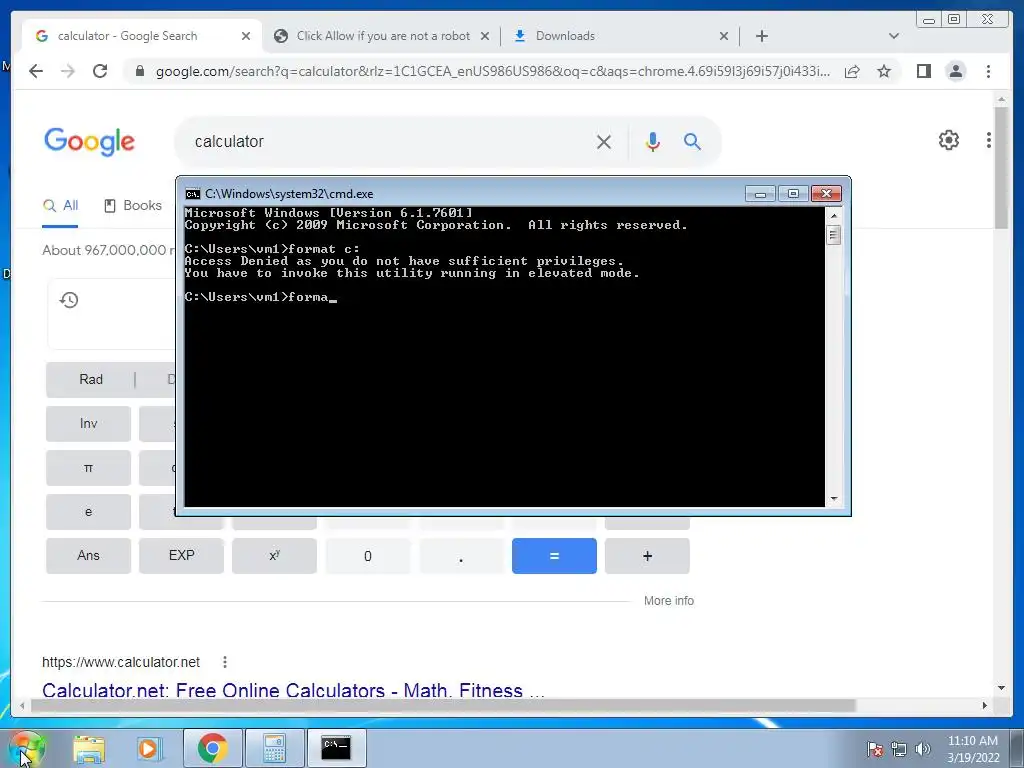Image resolution: width=1024 pixels, height=768 pixels.
Task: Click the taskbar clock showing 11:10 AM
Action: click(x=972, y=749)
